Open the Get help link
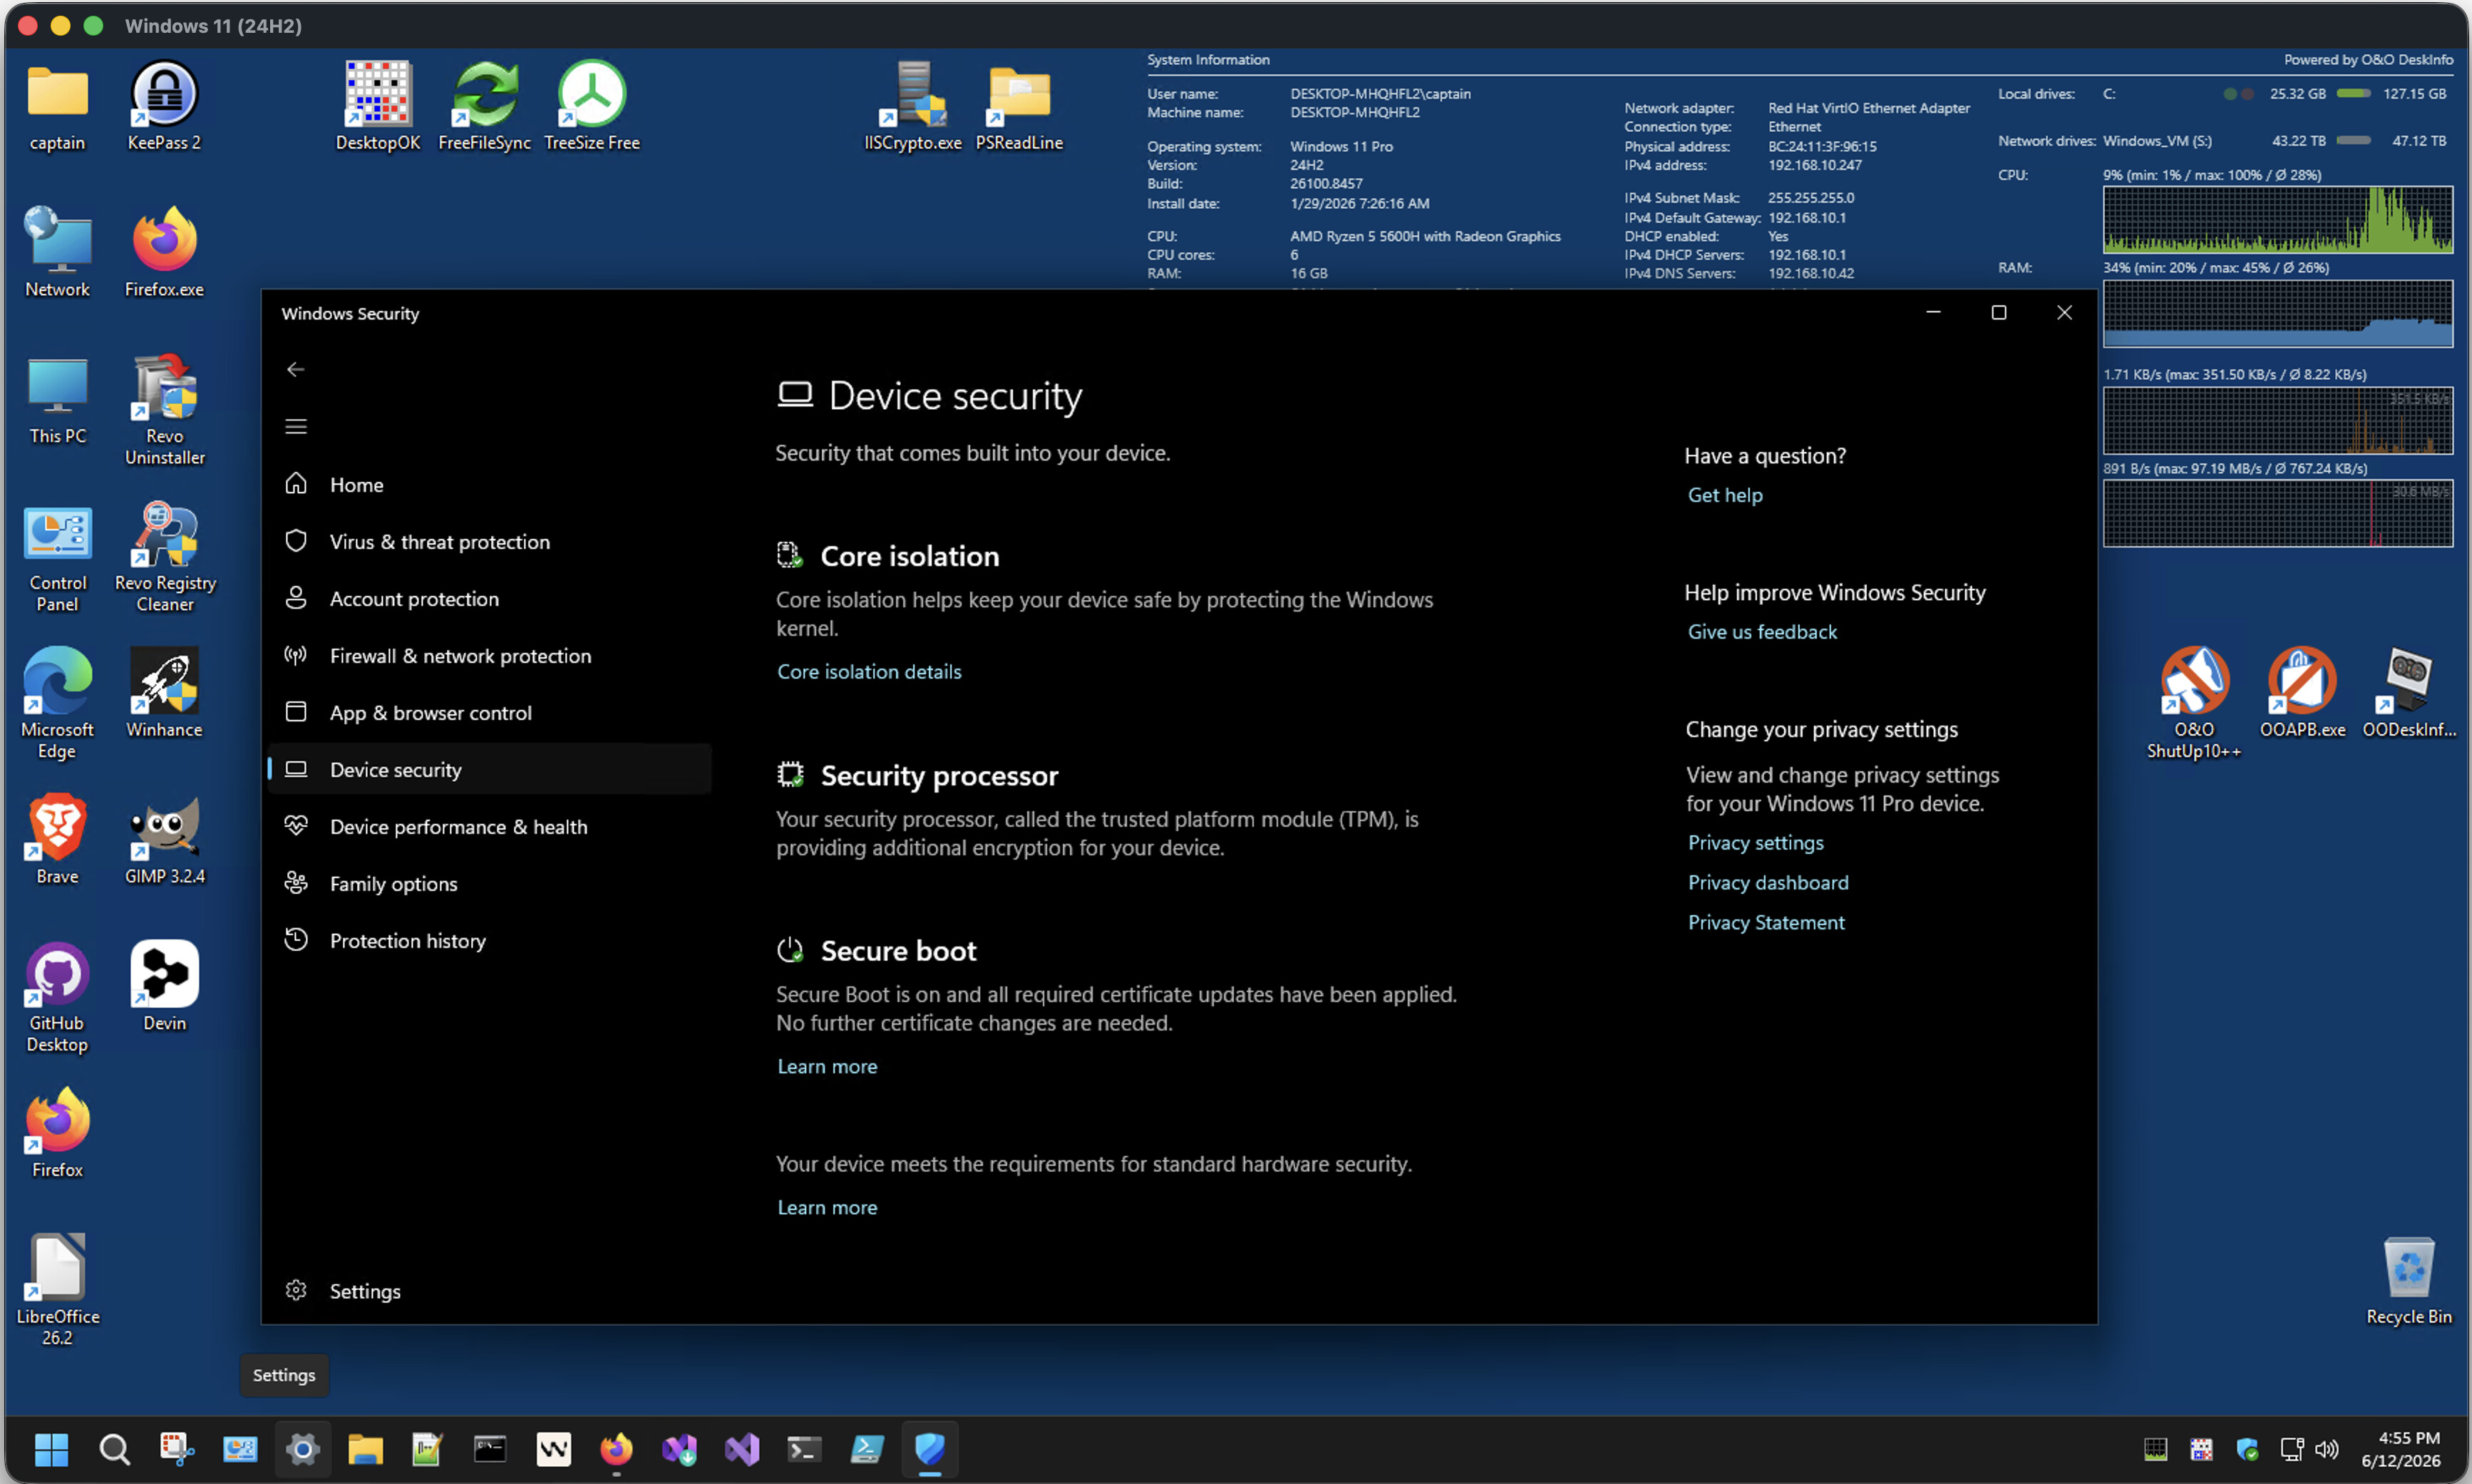Image resolution: width=2472 pixels, height=1484 pixels. 1725,495
